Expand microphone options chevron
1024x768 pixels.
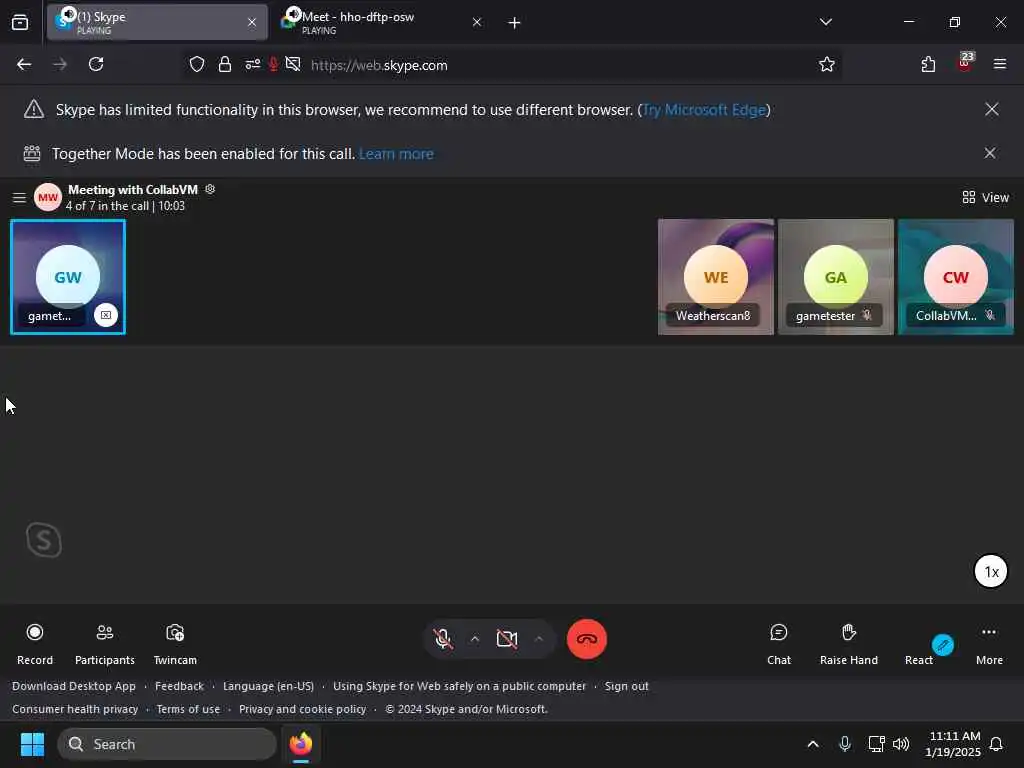point(475,639)
